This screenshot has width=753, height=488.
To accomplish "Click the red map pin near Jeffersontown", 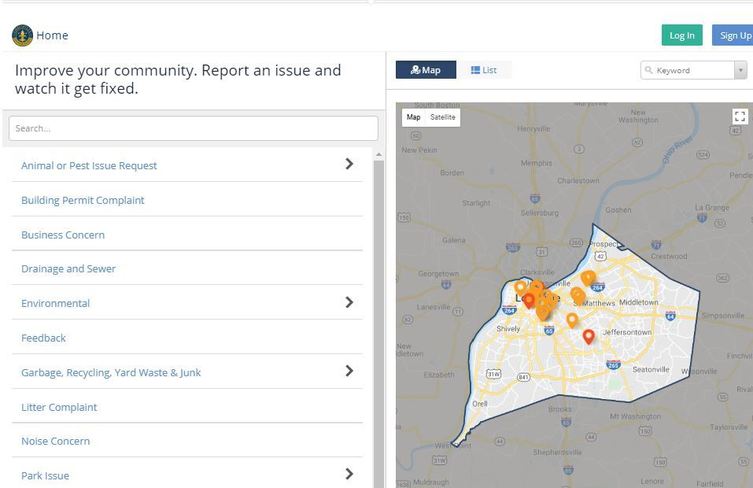I will (588, 337).
